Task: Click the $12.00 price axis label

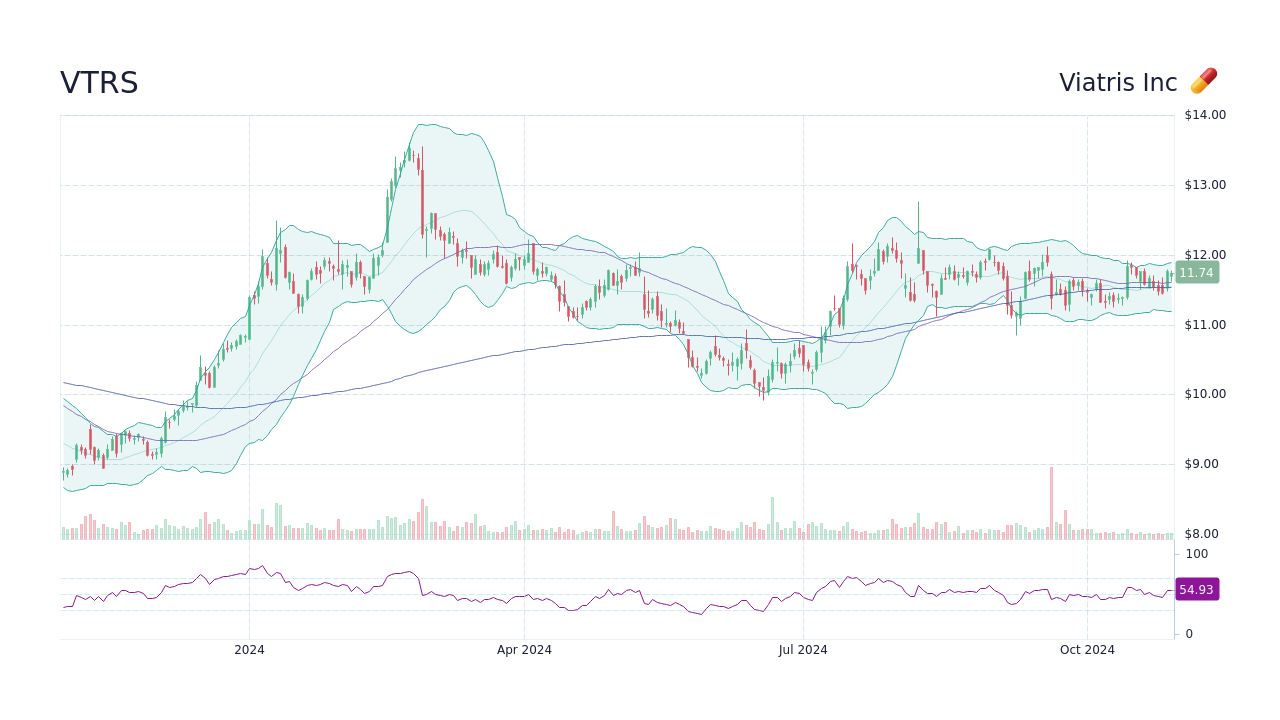Action: (1205, 255)
